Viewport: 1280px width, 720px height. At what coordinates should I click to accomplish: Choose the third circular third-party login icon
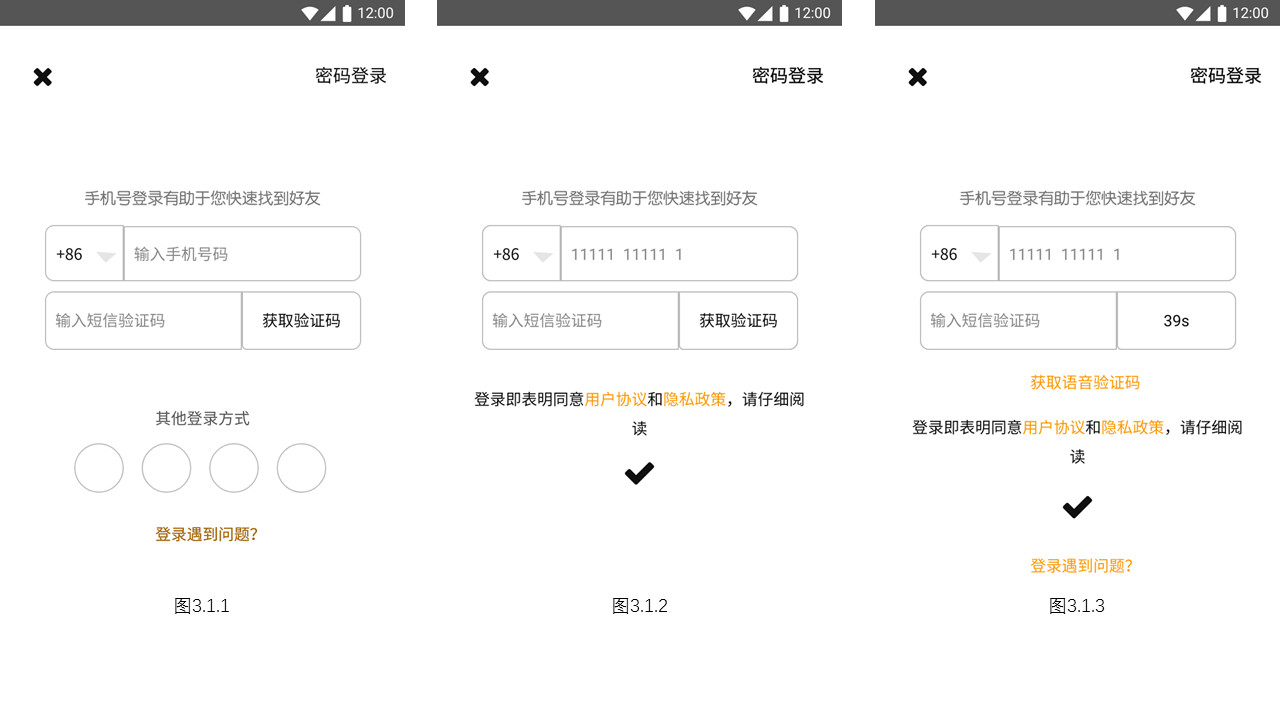click(x=234, y=468)
